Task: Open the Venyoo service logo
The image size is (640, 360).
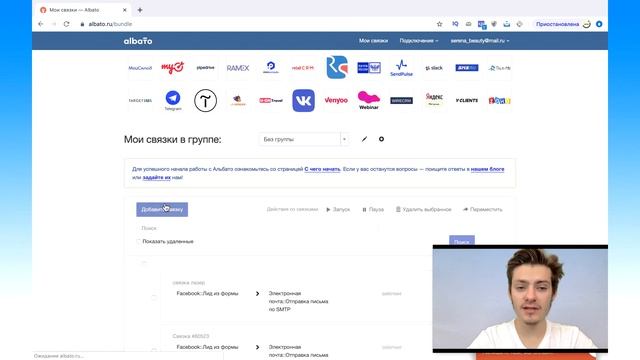Action: click(336, 100)
